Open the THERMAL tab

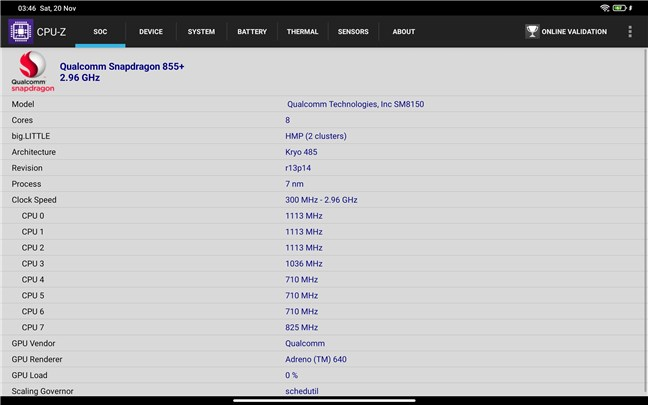(x=303, y=31)
